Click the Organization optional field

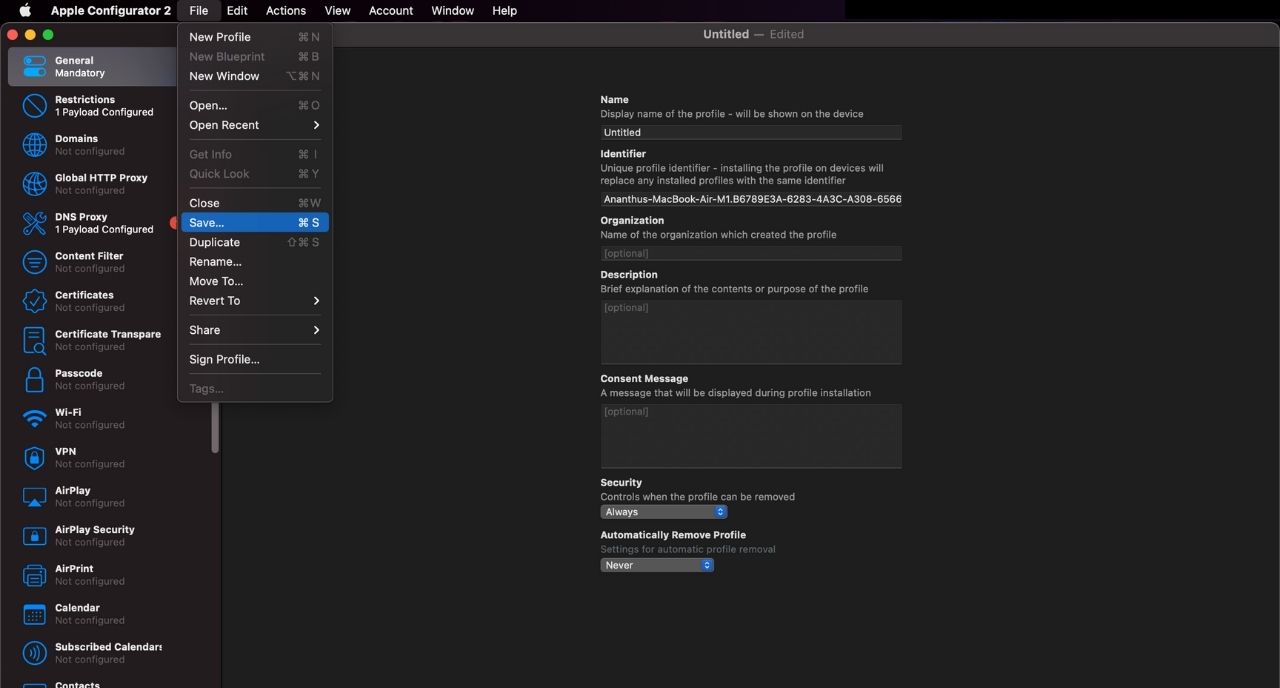coord(751,253)
